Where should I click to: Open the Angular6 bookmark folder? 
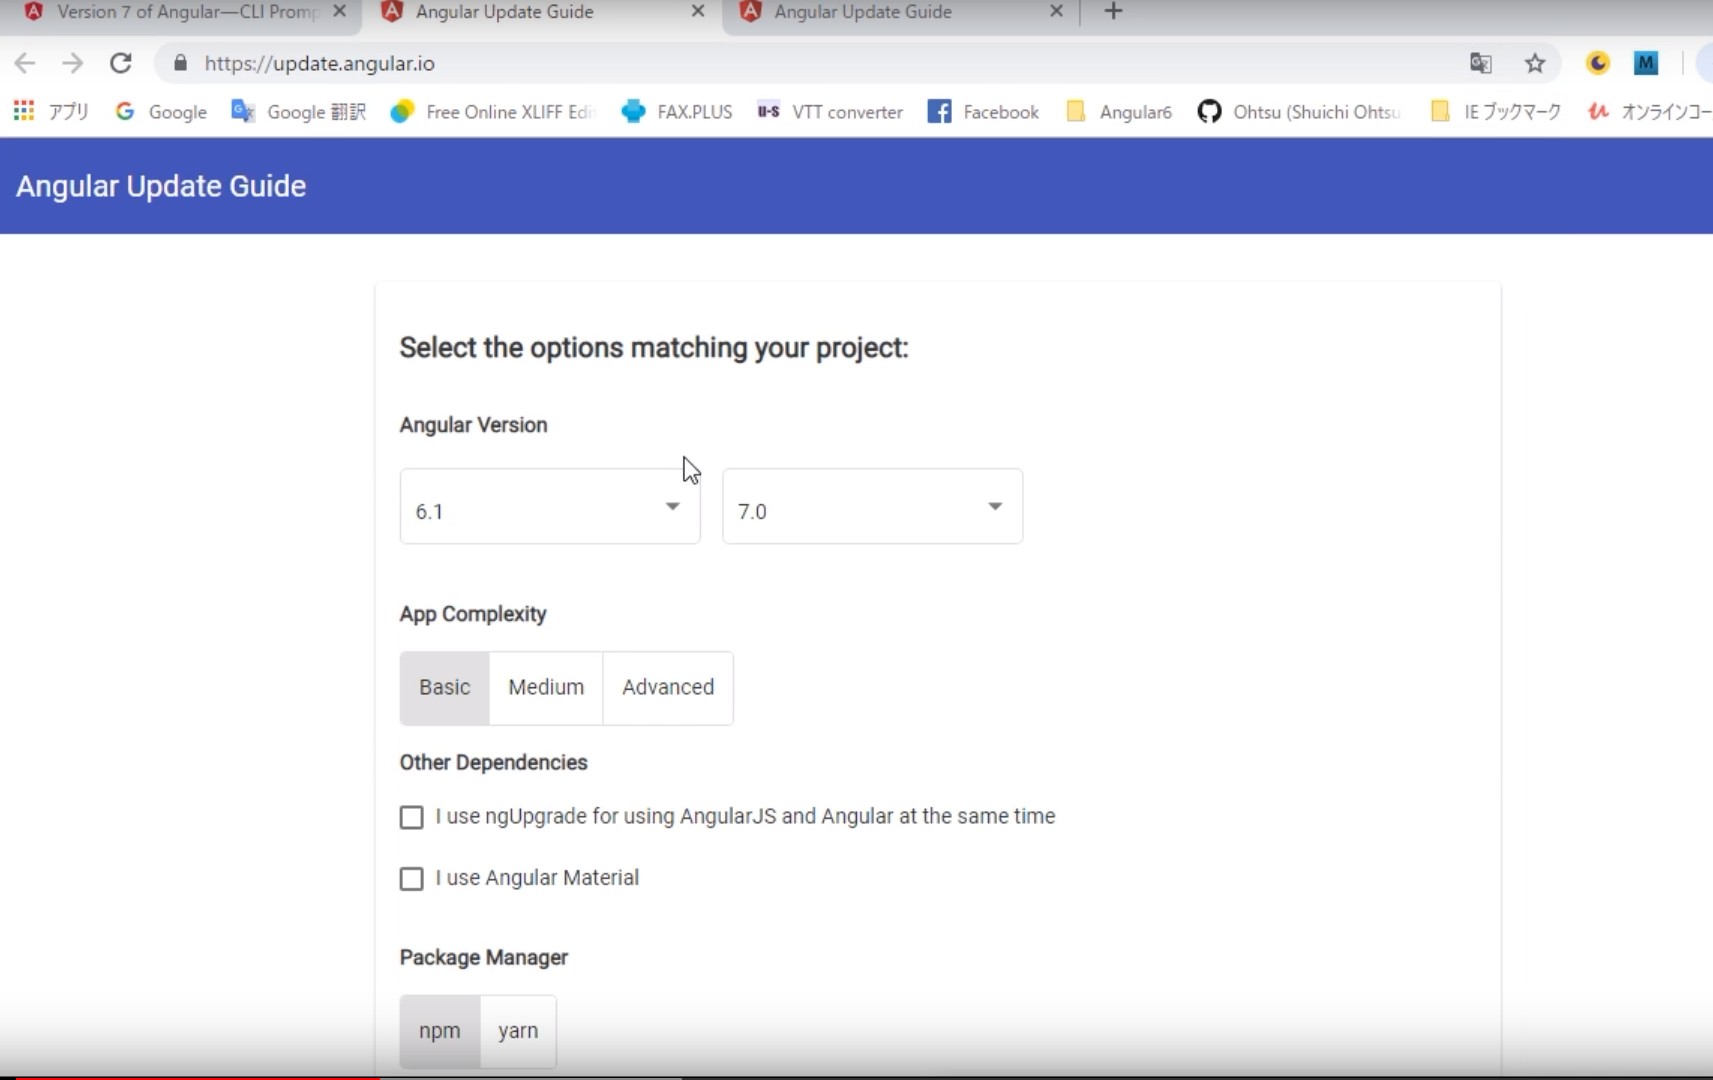(x=1119, y=112)
